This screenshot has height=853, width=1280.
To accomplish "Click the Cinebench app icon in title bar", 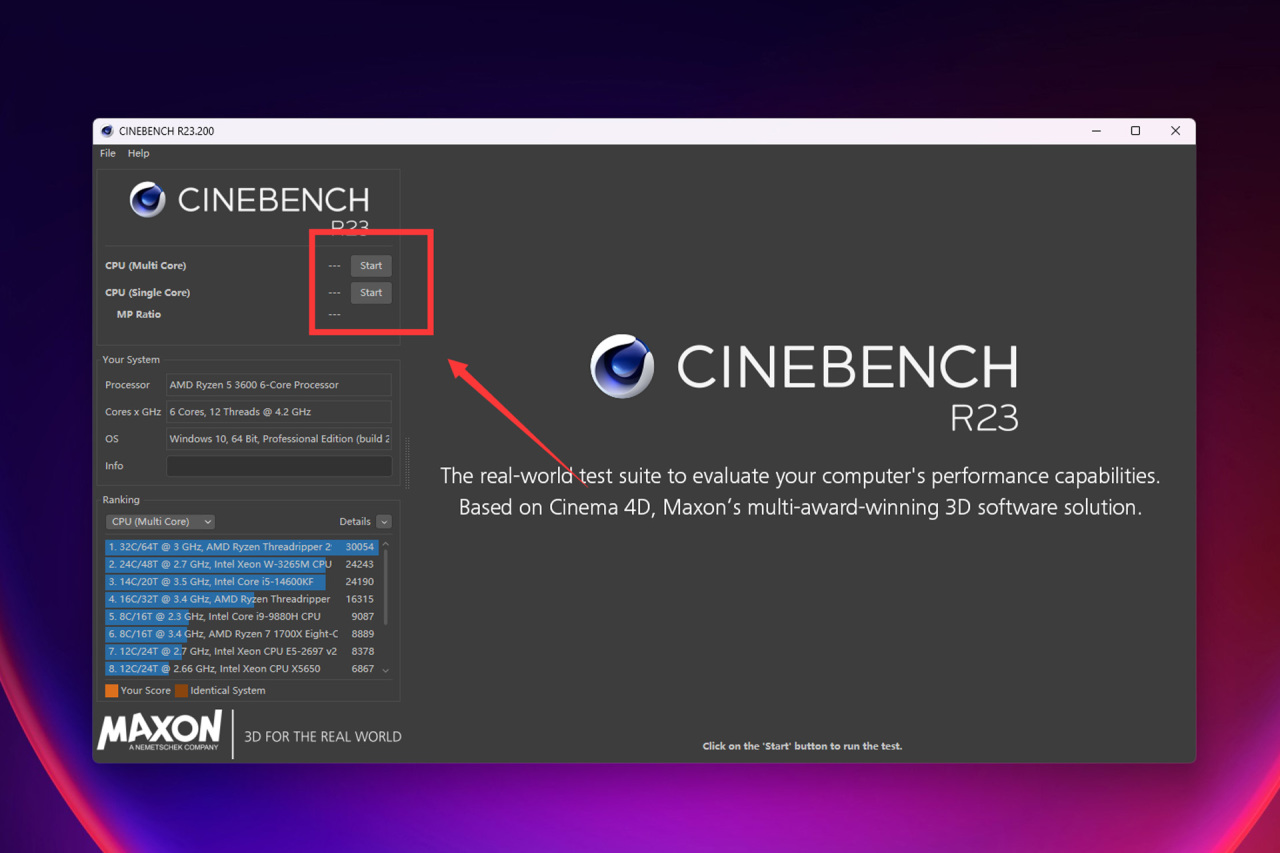I will 107,131.
